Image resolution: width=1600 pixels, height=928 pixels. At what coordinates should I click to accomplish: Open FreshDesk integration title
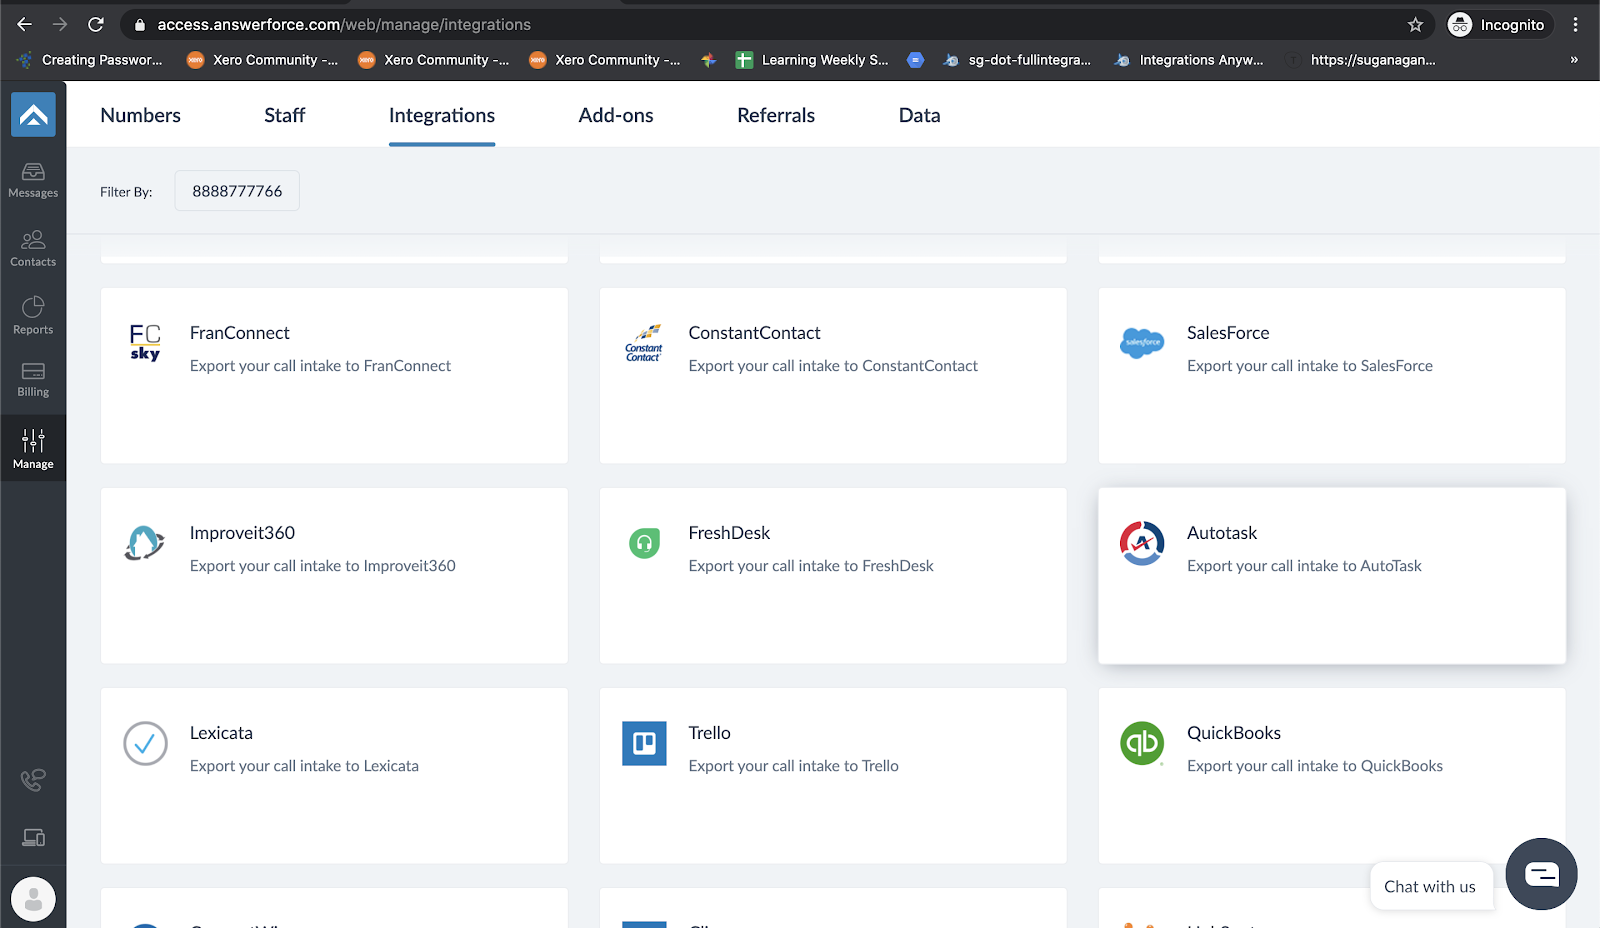click(x=729, y=533)
